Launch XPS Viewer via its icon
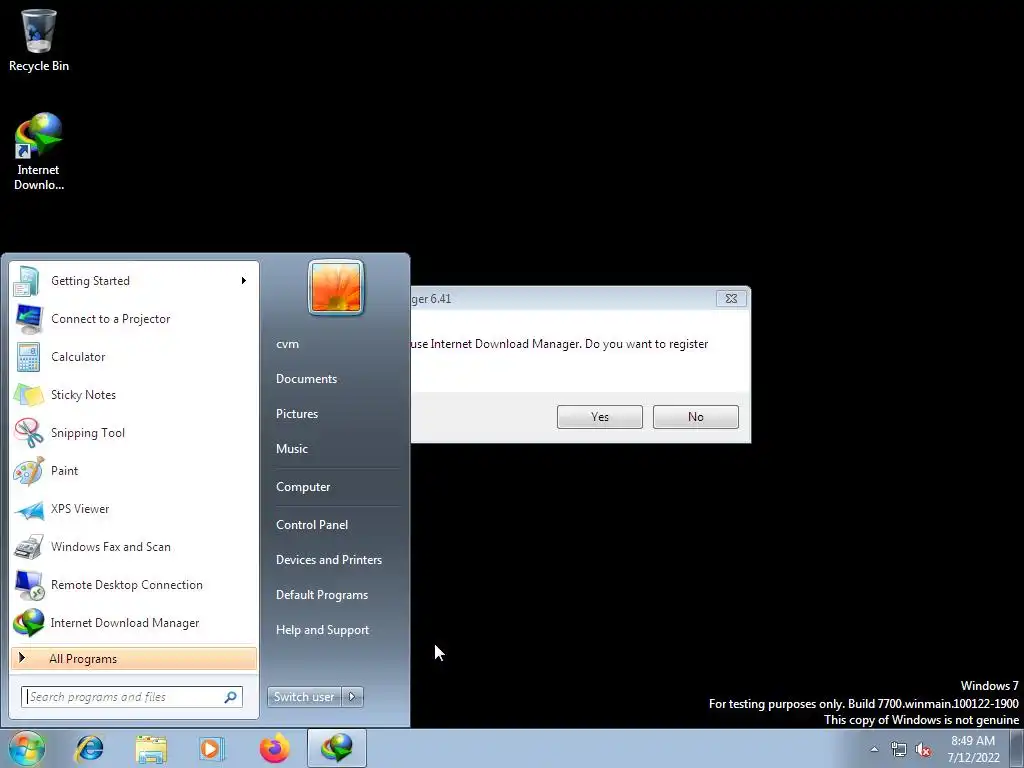This screenshot has height=768, width=1024. [x=29, y=509]
